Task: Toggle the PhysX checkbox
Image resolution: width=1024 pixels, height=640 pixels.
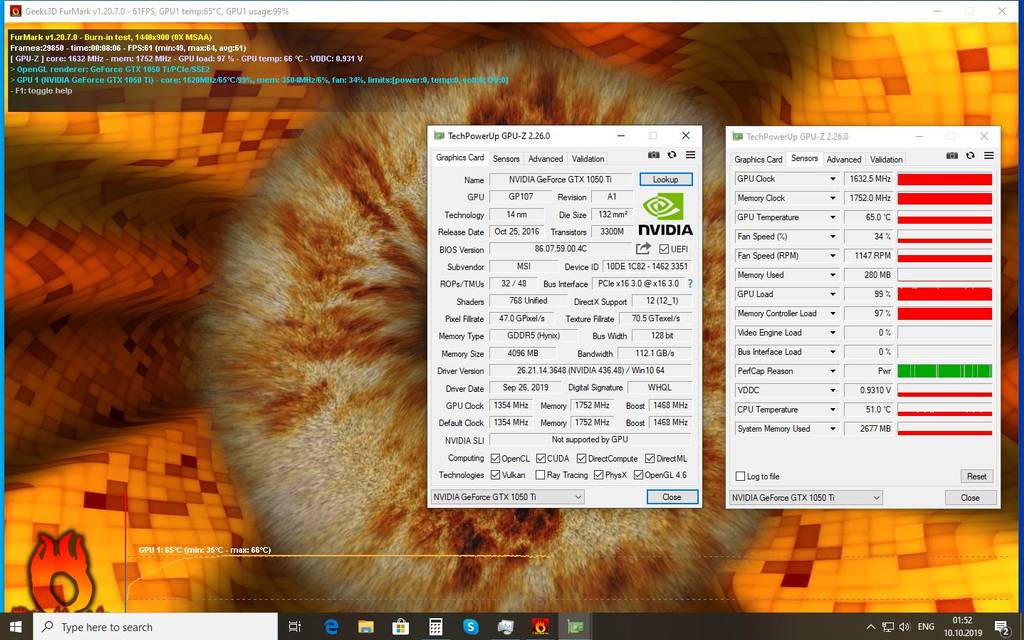Action: click(x=598, y=475)
